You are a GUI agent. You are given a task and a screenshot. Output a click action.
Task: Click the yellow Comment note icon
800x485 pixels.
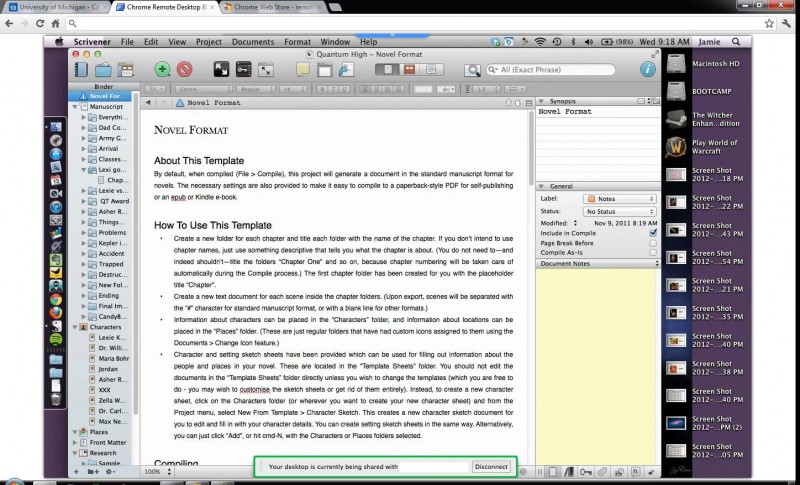[303, 69]
